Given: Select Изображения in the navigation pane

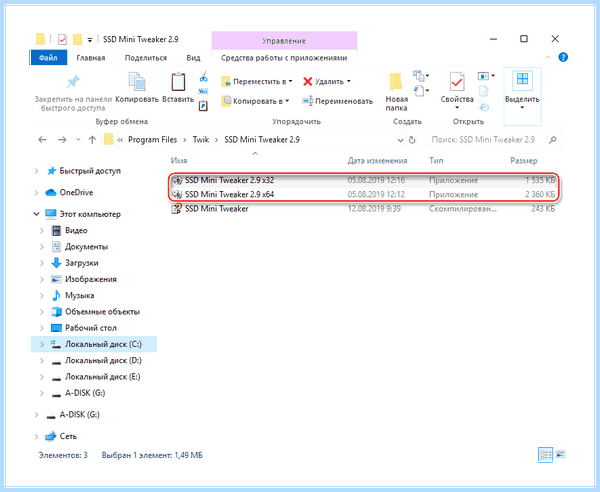Looking at the screenshot, I should click(91, 279).
